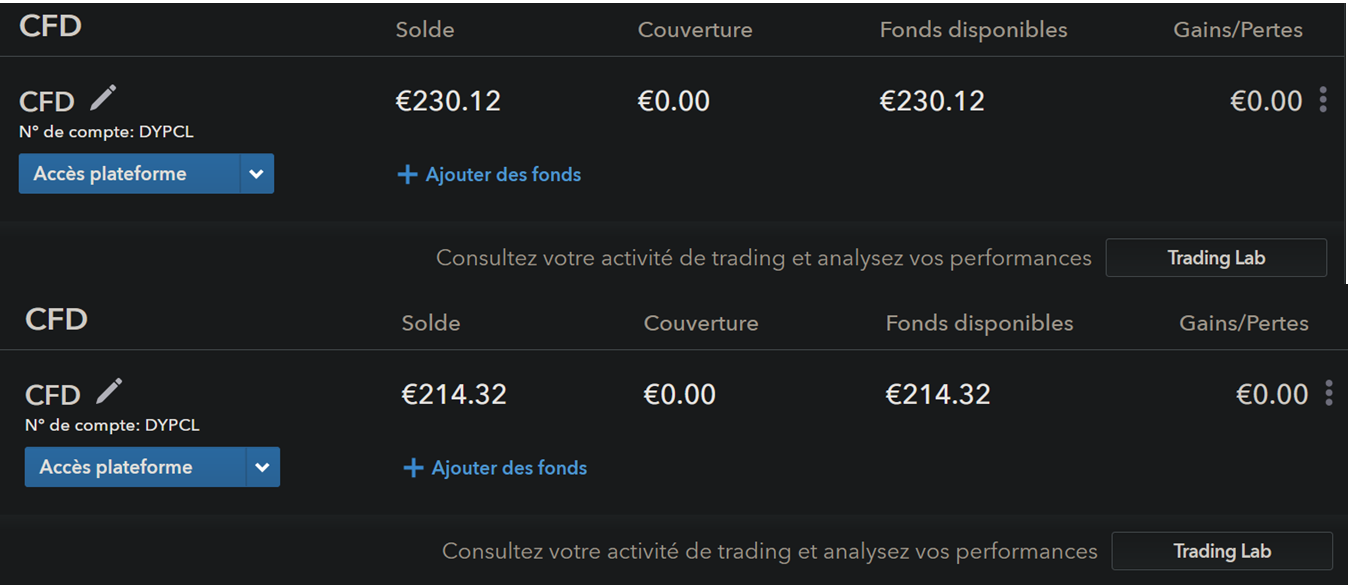Open the three-dot menu of the €230.12 account

1323,100
